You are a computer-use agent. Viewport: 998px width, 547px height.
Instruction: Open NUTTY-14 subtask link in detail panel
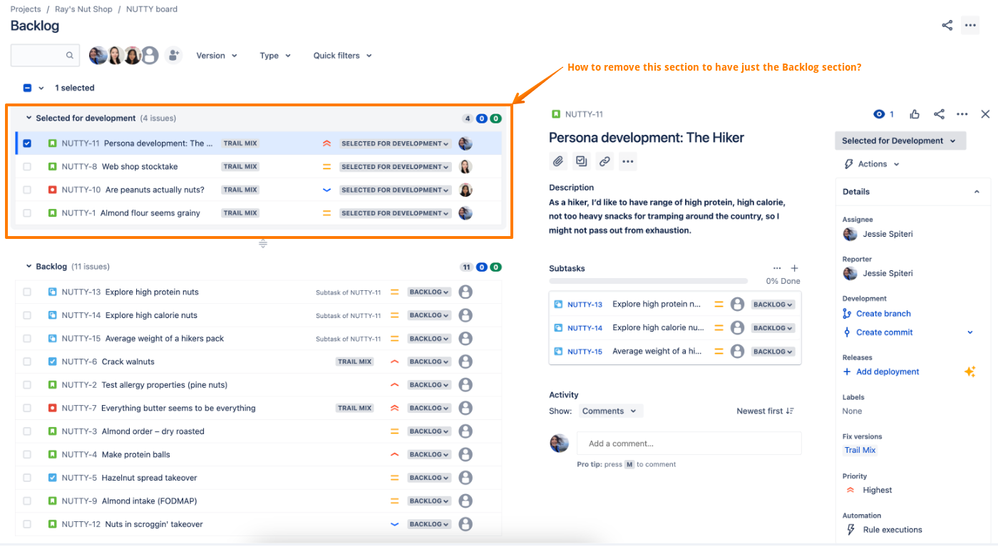pos(584,328)
